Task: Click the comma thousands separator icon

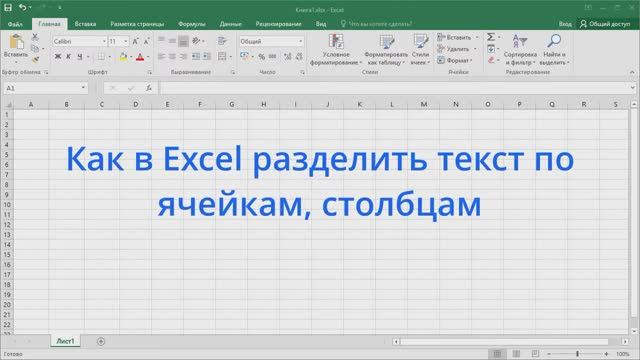Action: click(x=273, y=56)
